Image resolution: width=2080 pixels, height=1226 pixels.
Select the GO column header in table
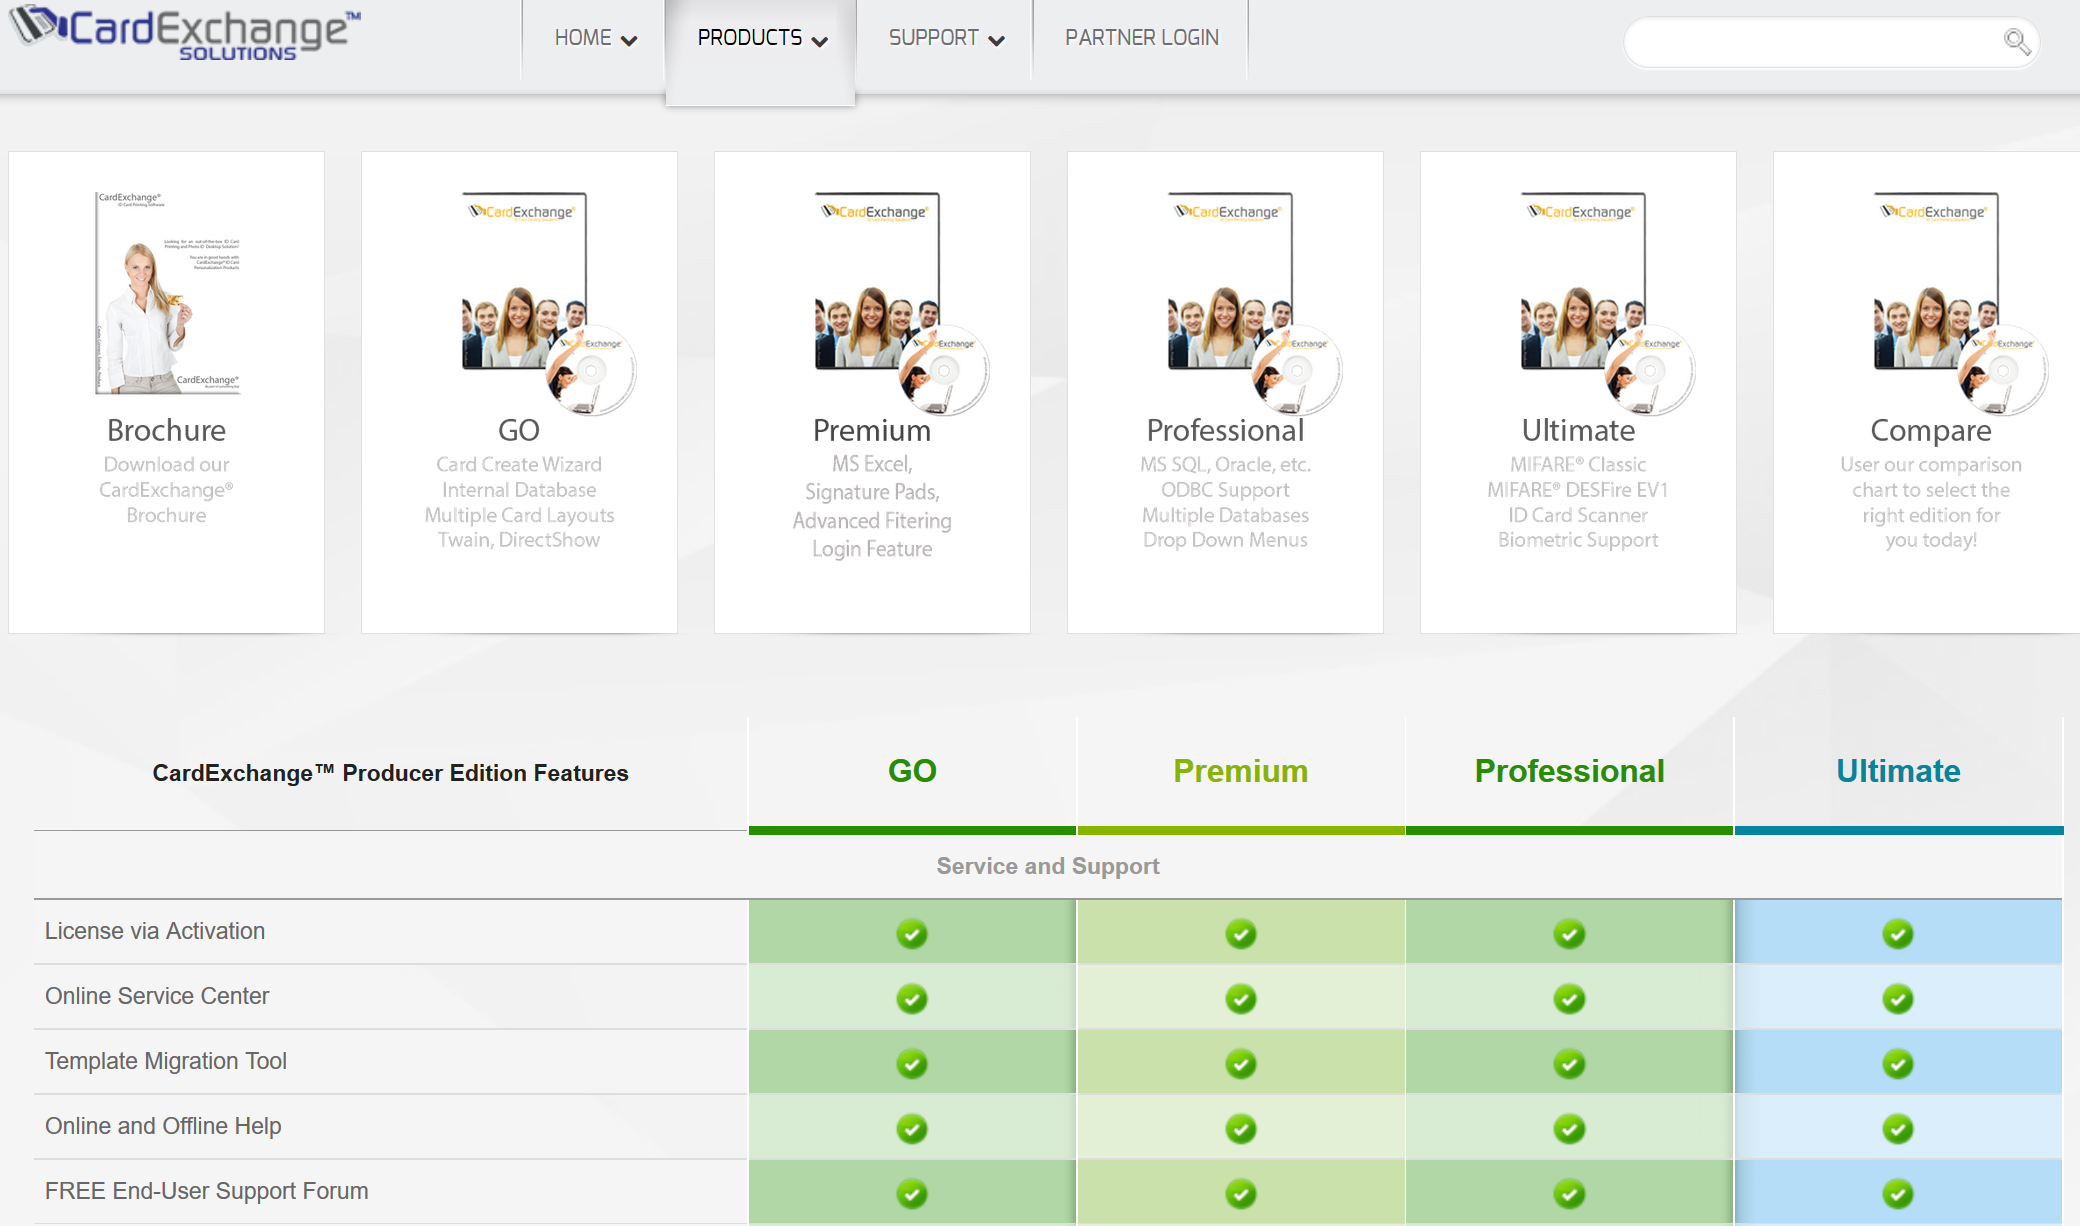(x=912, y=771)
